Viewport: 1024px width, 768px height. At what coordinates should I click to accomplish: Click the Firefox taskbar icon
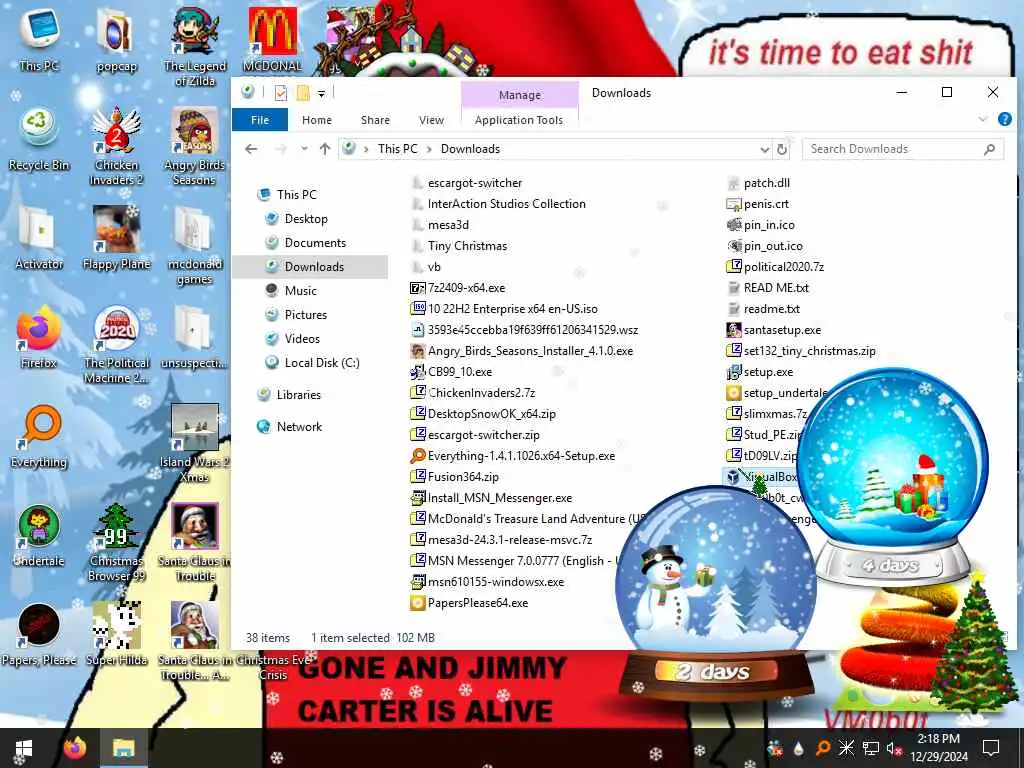(x=75, y=748)
